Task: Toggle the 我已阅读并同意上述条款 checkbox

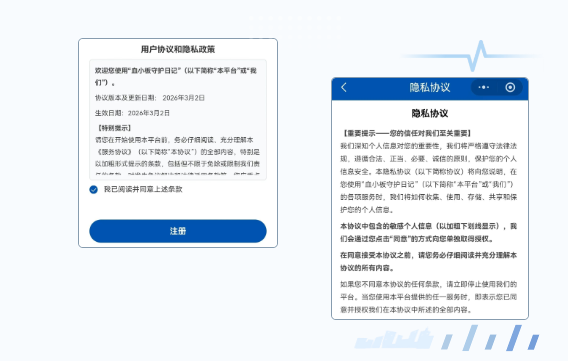Action: [x=93, y=189]
